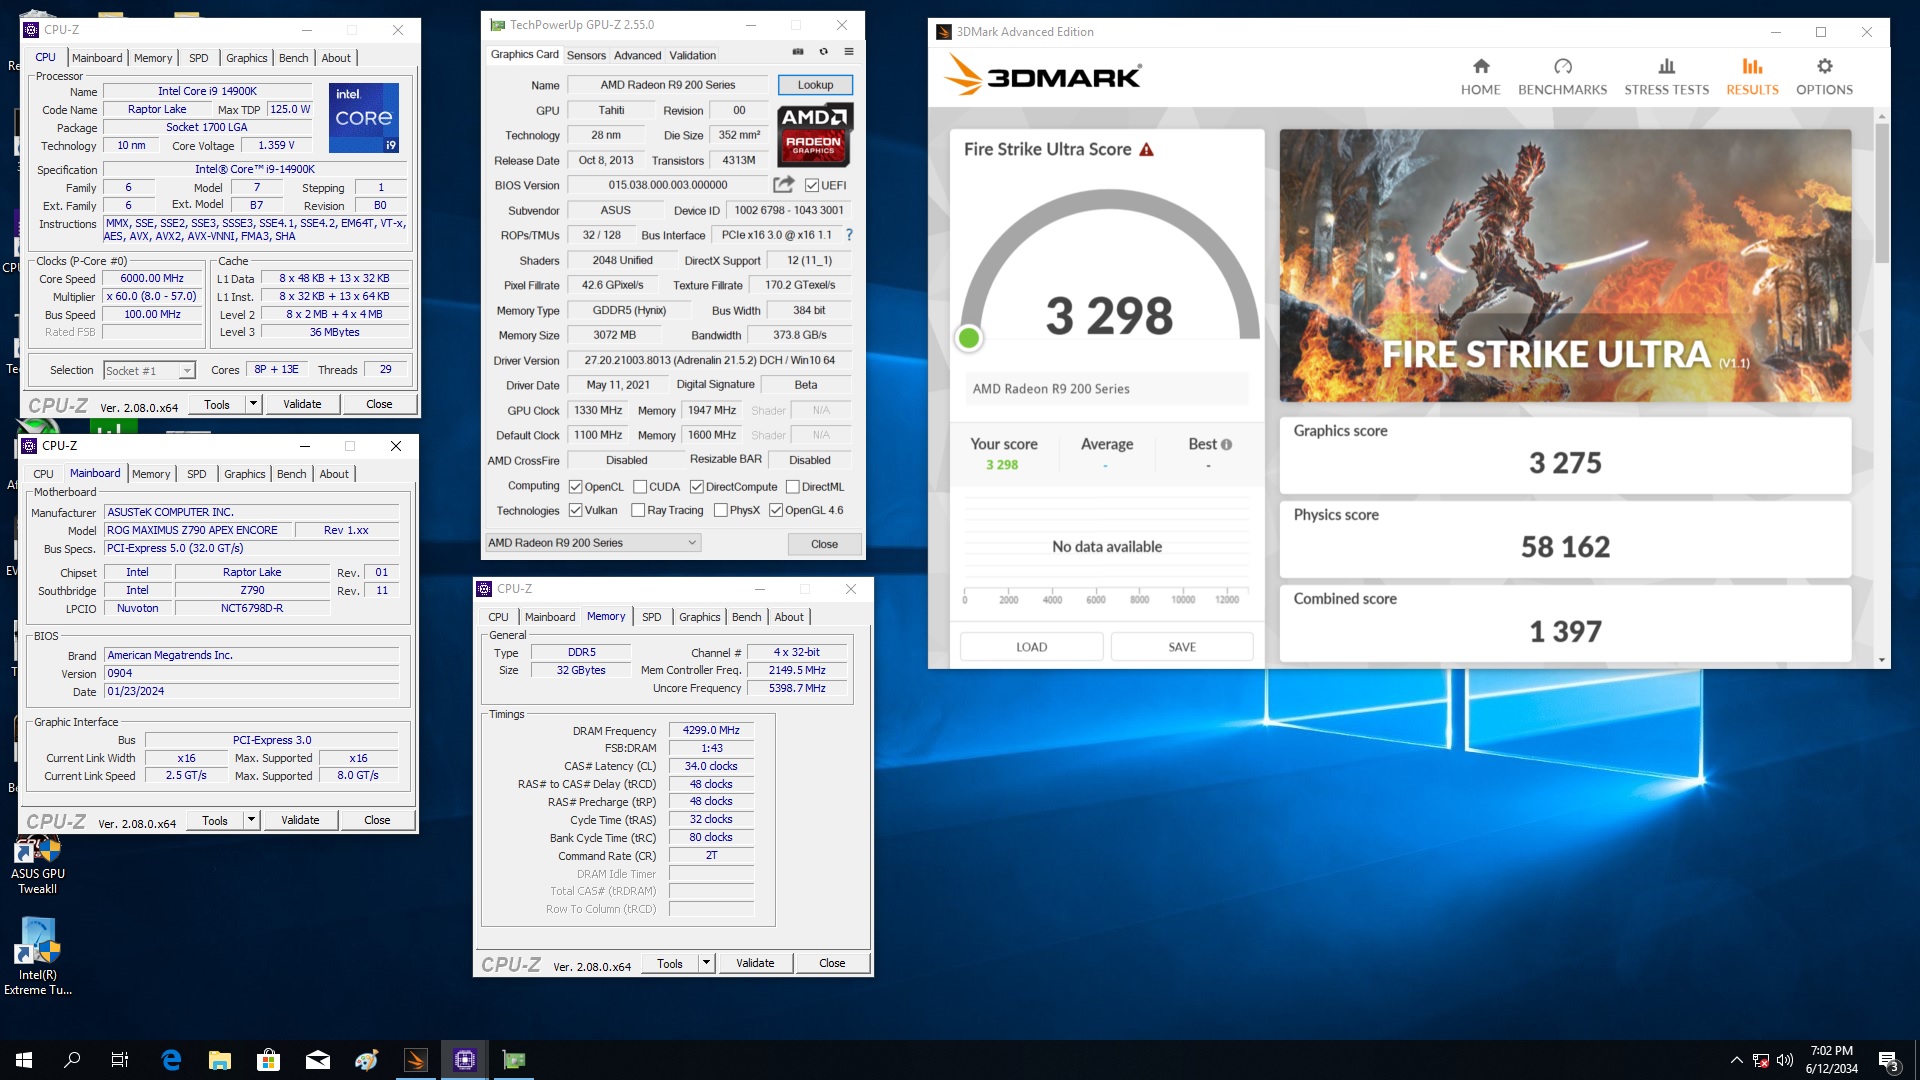This screenshot has height=1080, width=1920.
Task: Open the Windows Start menu
Action: tap(24, 1060)
